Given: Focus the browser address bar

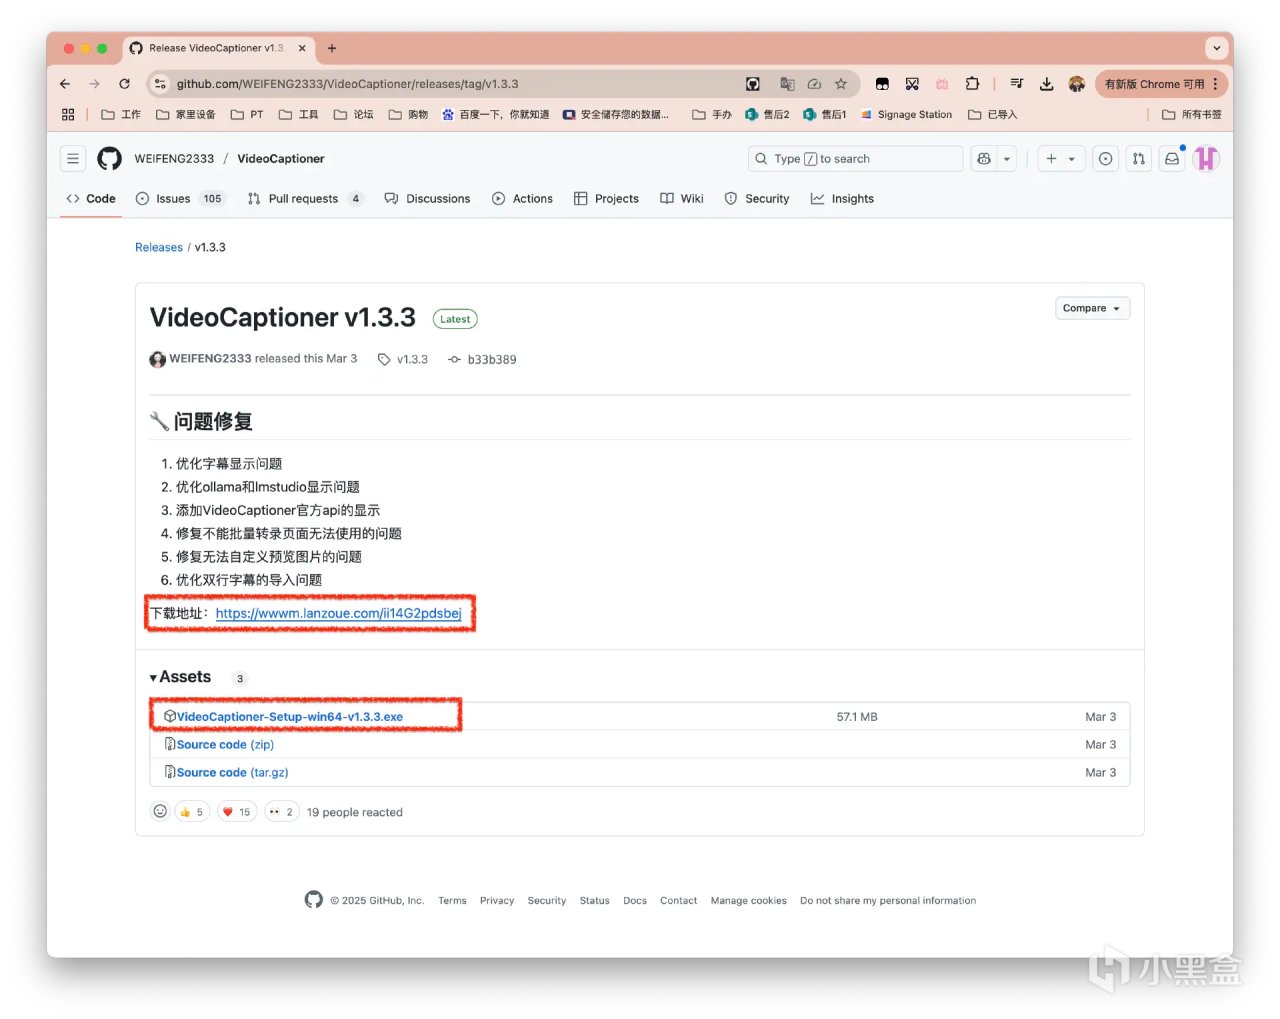Looking at the screenshot, I should pos(450,84).
